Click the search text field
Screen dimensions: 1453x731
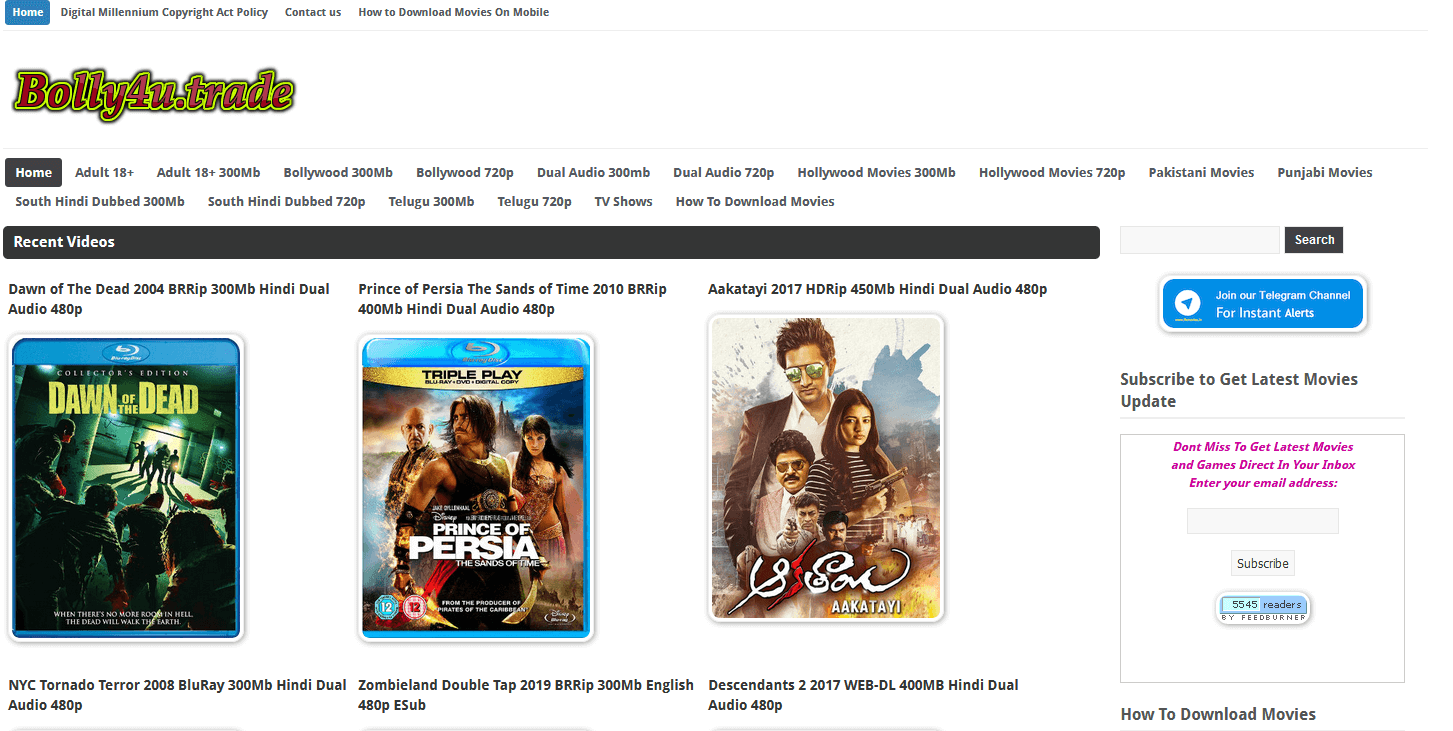[1199, 240]
